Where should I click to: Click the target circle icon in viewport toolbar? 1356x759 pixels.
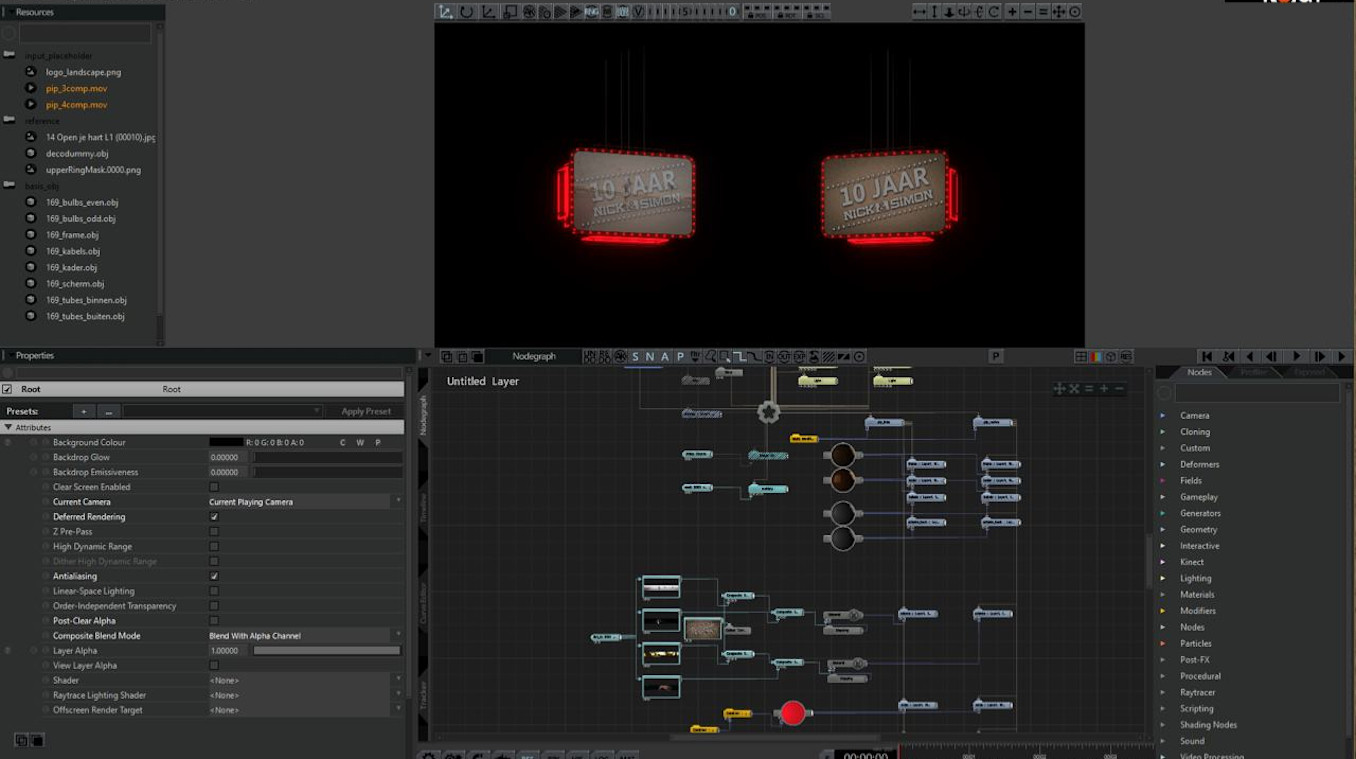[x=1075, y=12]
